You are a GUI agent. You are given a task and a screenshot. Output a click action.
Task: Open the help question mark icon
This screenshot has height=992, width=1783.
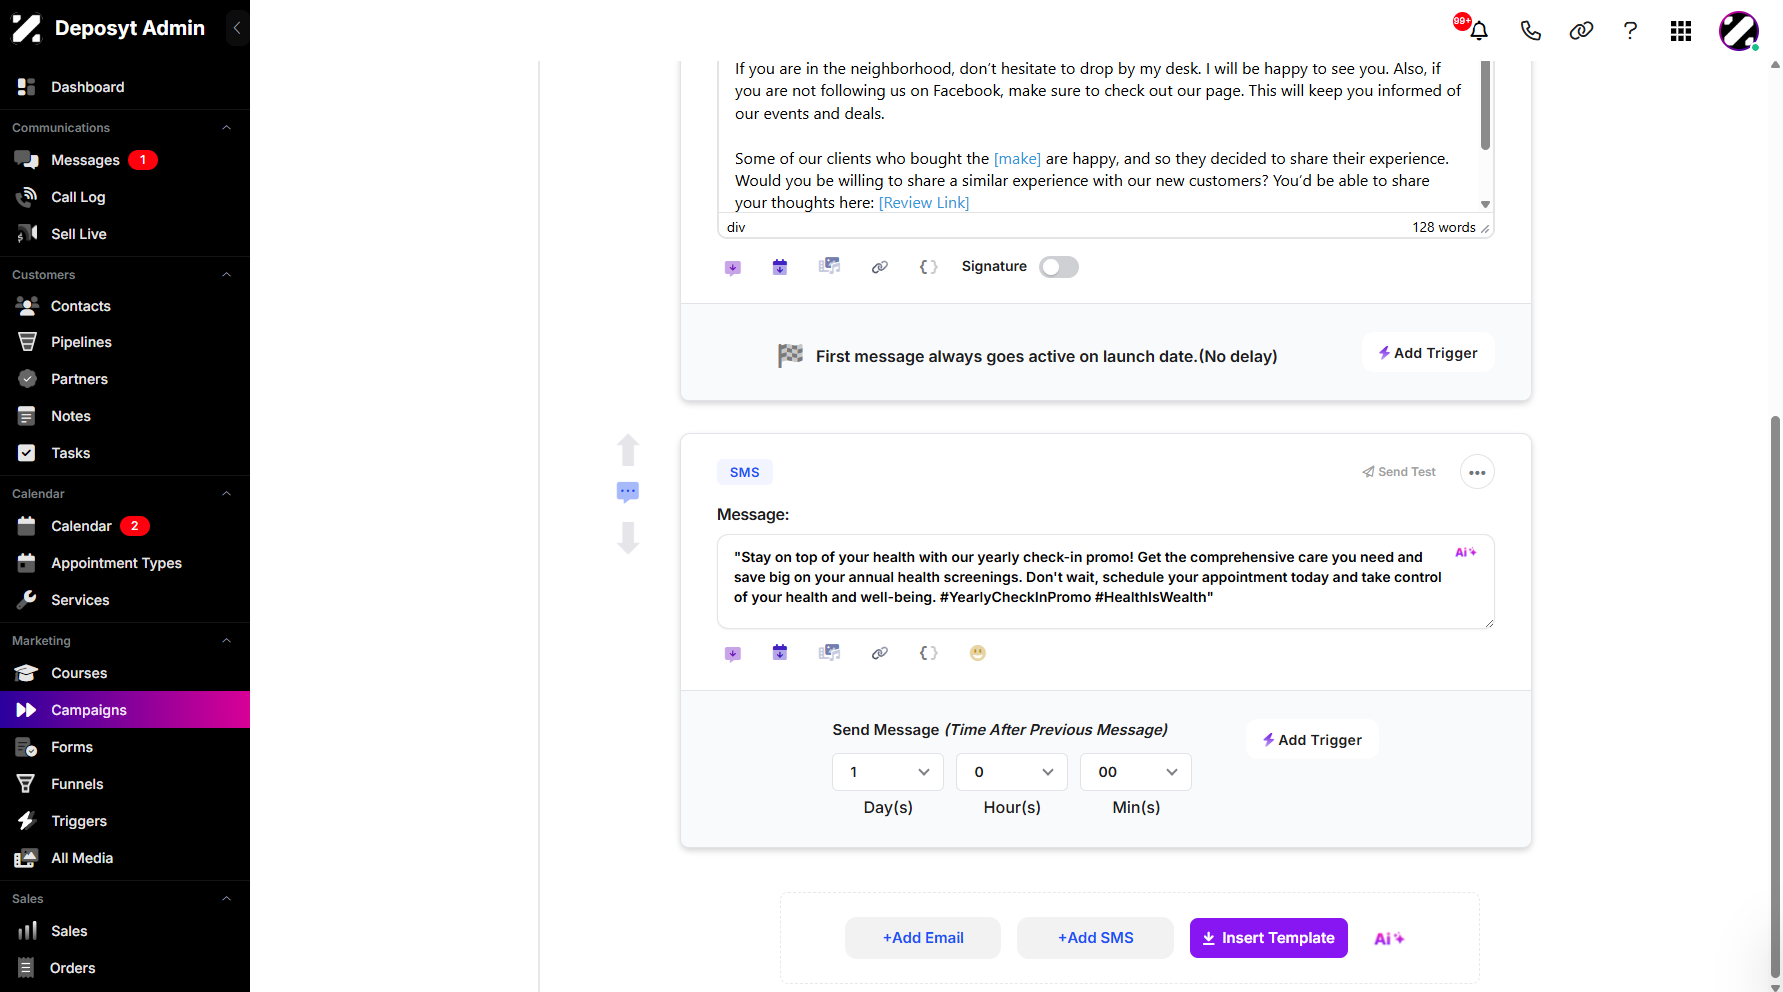(1630, 30)
